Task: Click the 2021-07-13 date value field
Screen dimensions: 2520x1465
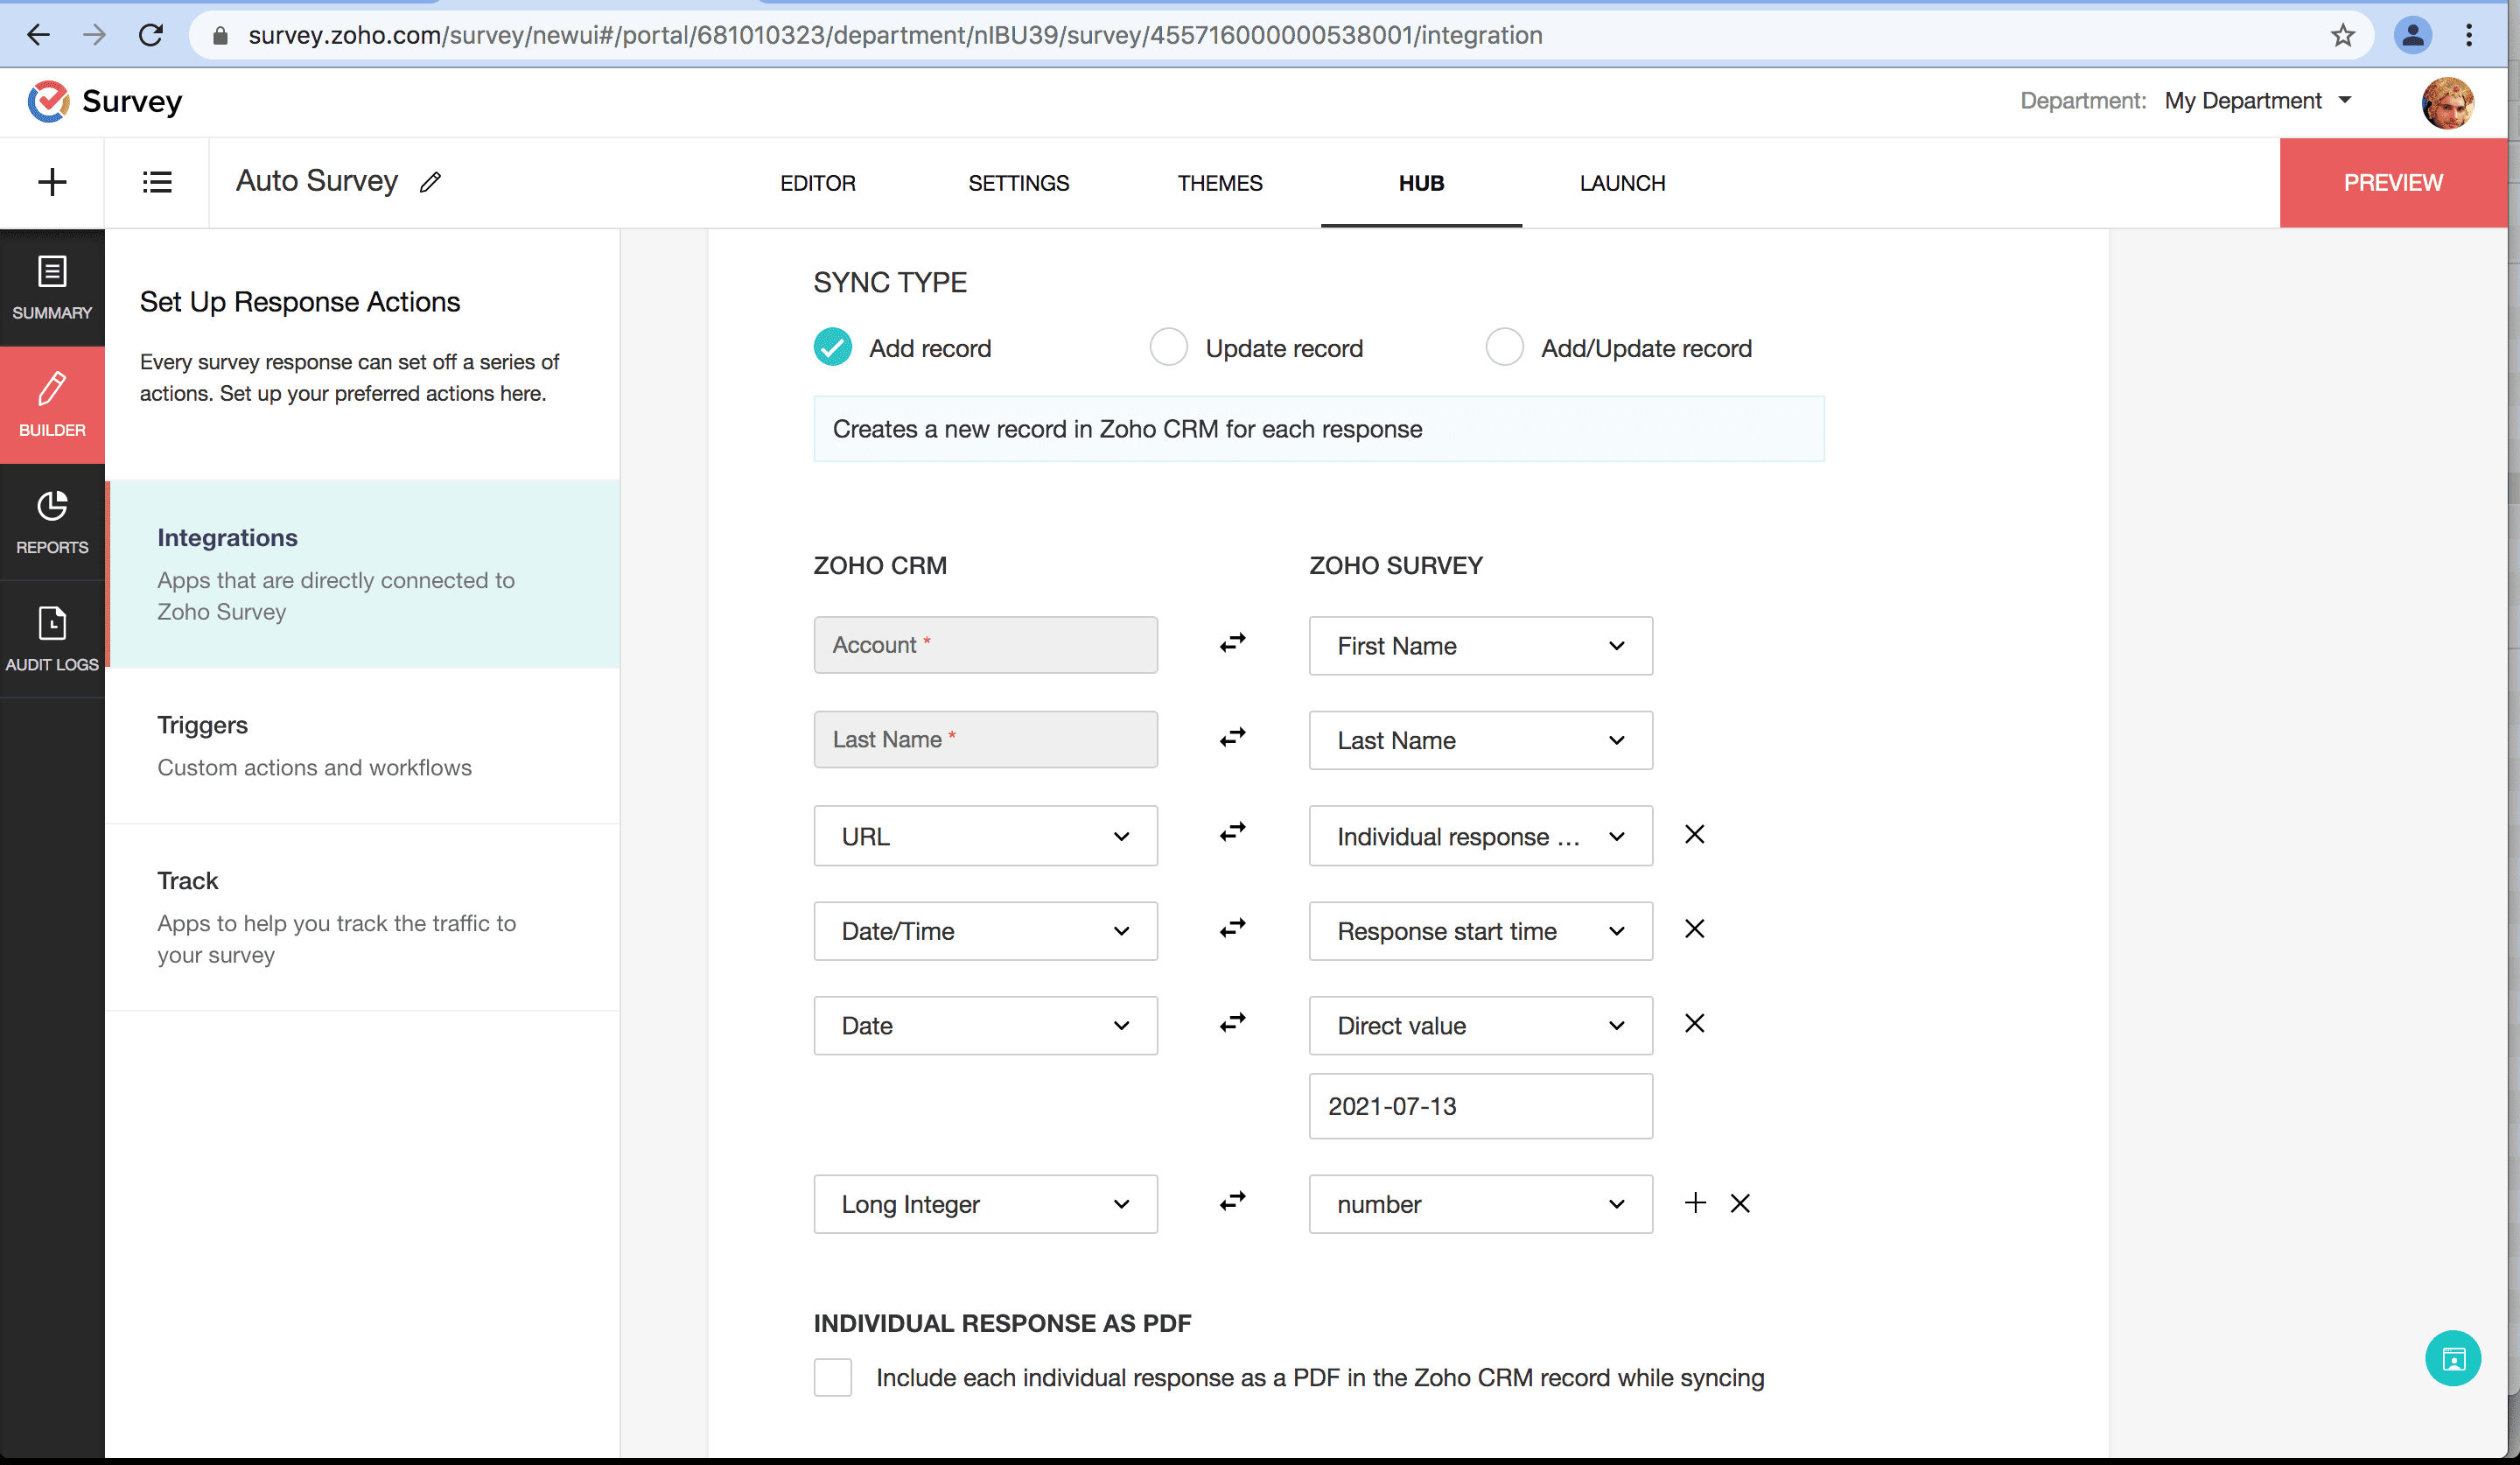Action: [x=1480, y=1106]
